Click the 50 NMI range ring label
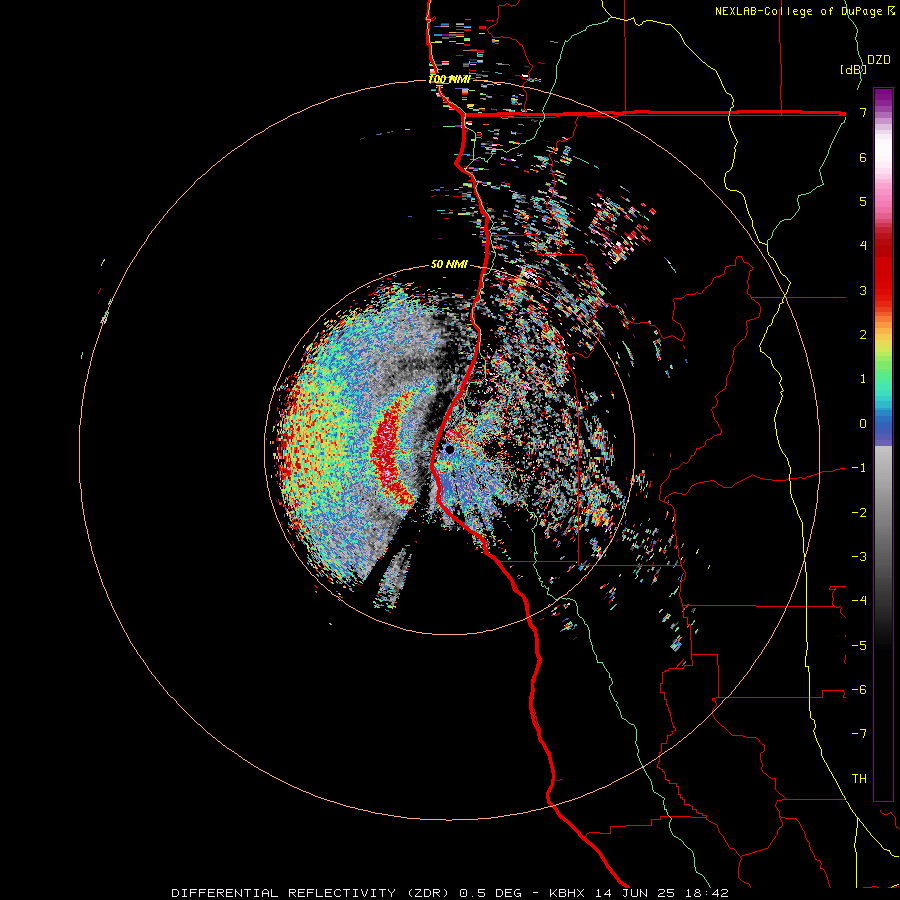 tap(449, 264)
